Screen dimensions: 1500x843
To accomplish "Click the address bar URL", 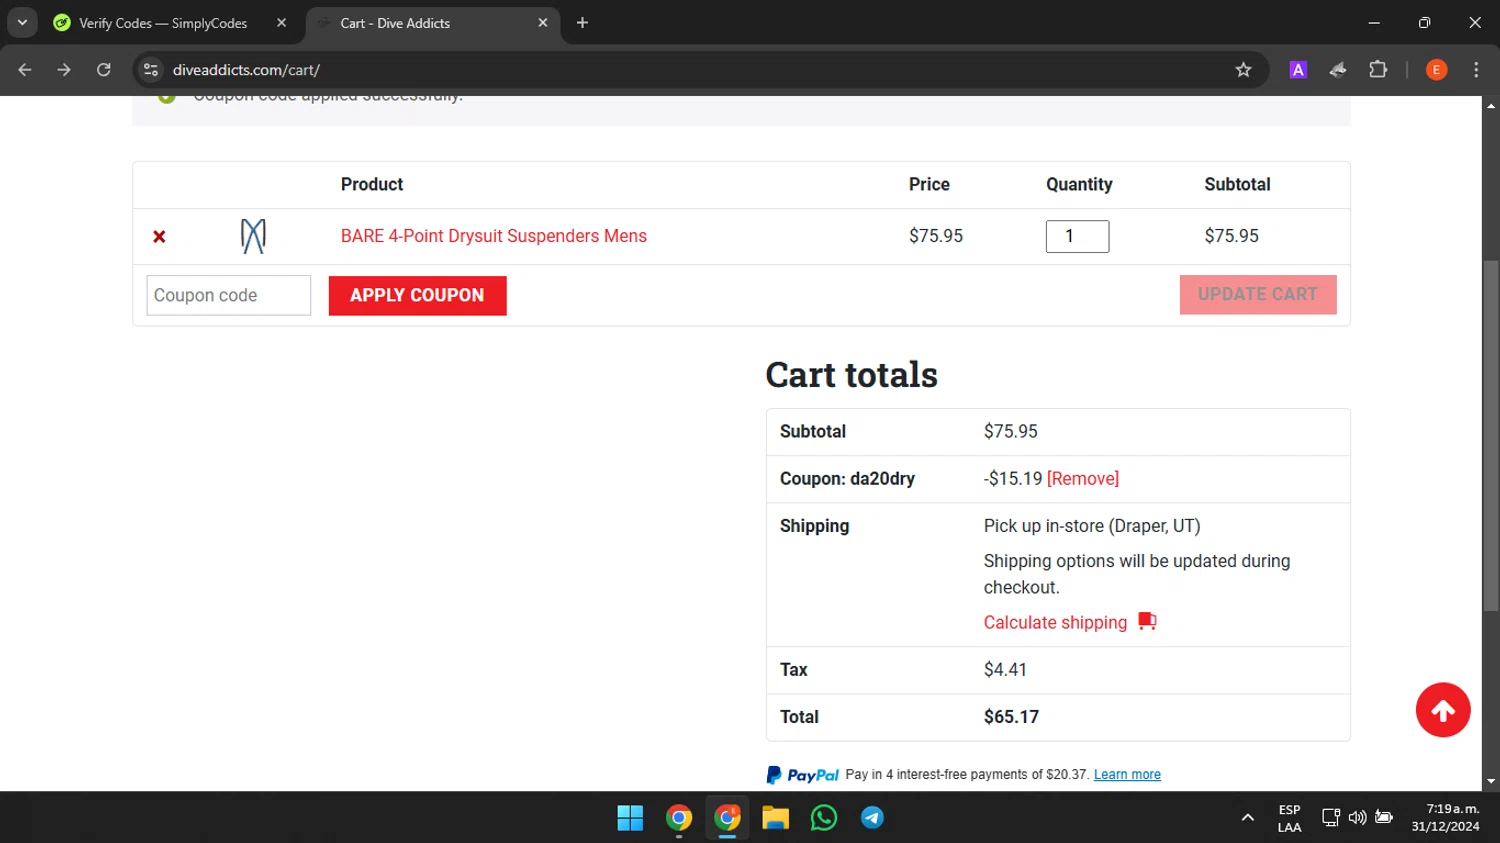I will (x=246, y=70).
